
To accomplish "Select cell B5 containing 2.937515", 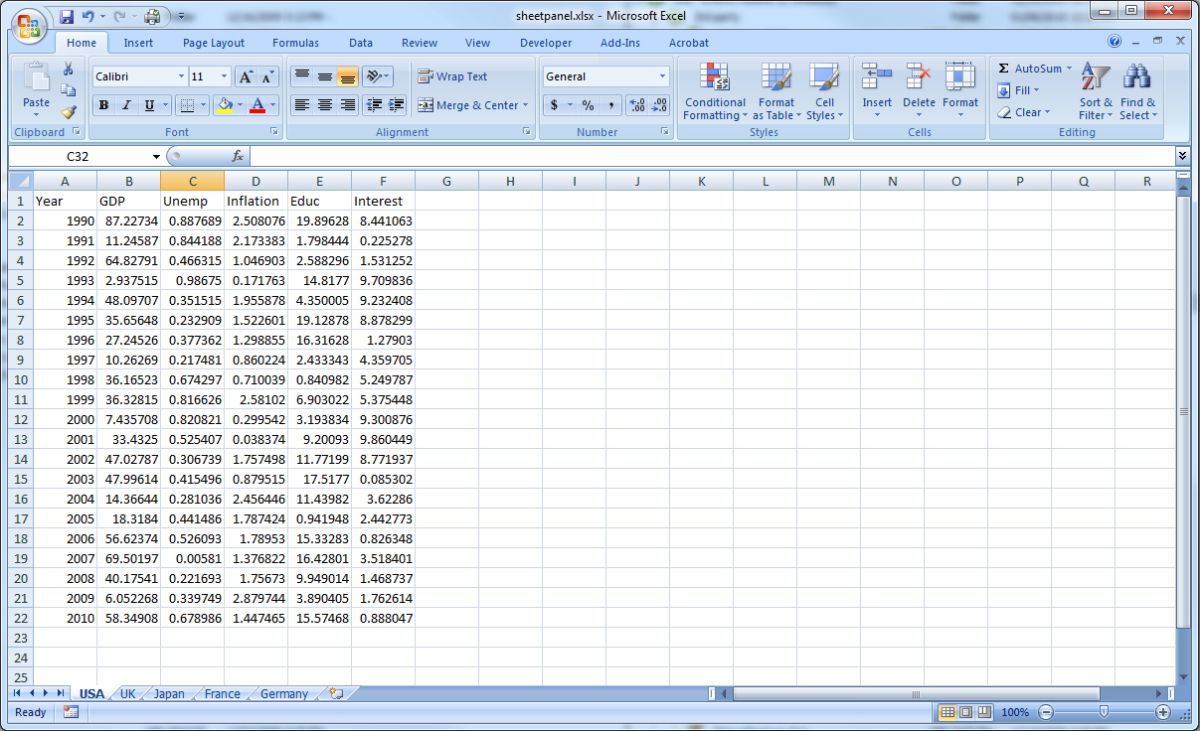I will [129, 280].
